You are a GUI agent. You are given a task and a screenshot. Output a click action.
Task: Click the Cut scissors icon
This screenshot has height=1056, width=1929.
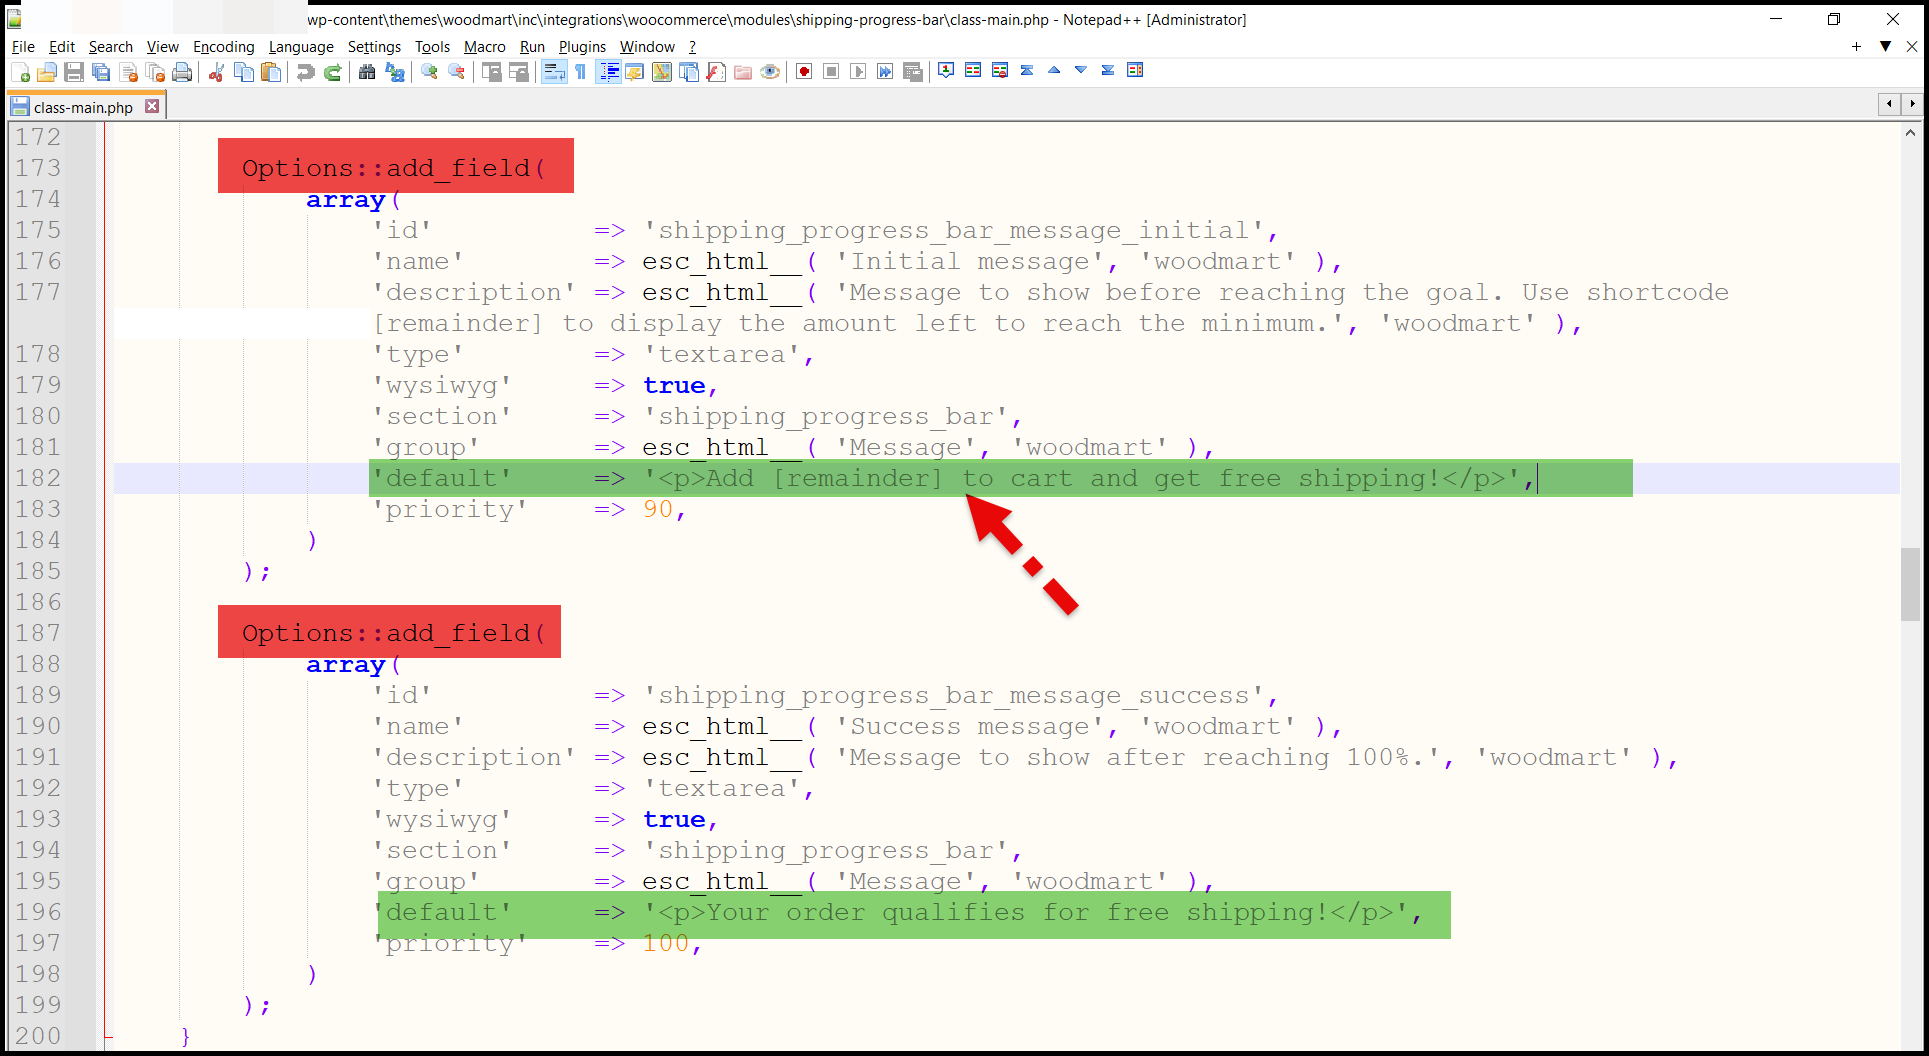click(x=216, y=72)
